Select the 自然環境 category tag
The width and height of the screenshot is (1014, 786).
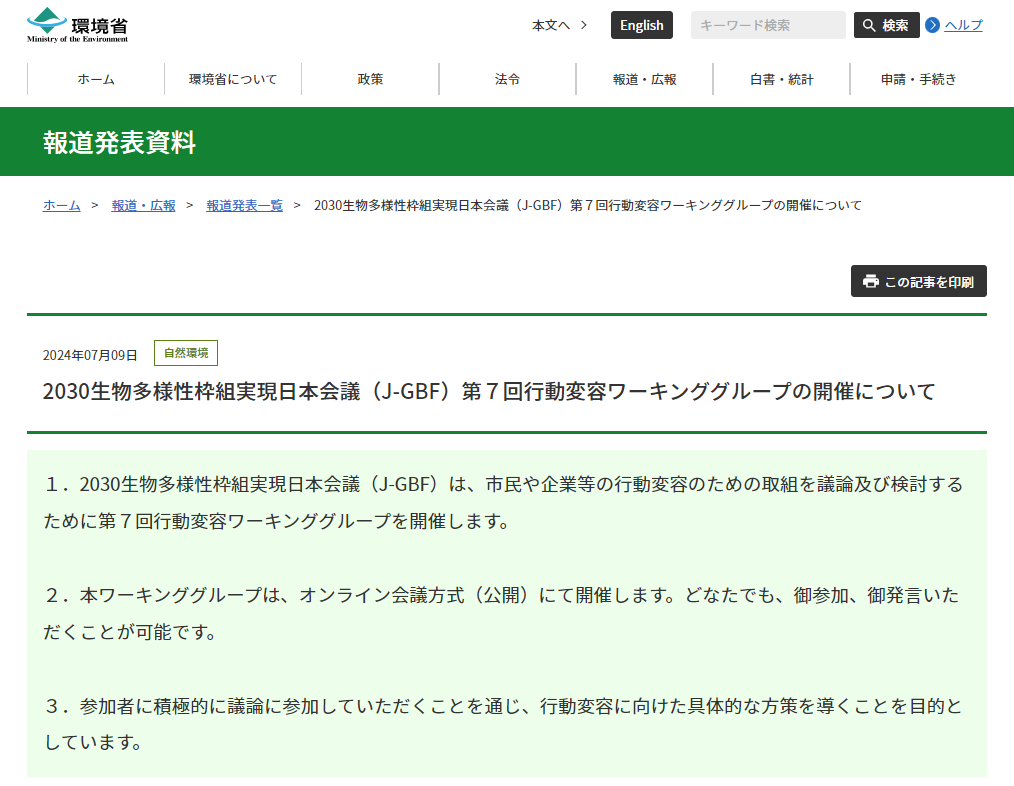coord(186,352)
